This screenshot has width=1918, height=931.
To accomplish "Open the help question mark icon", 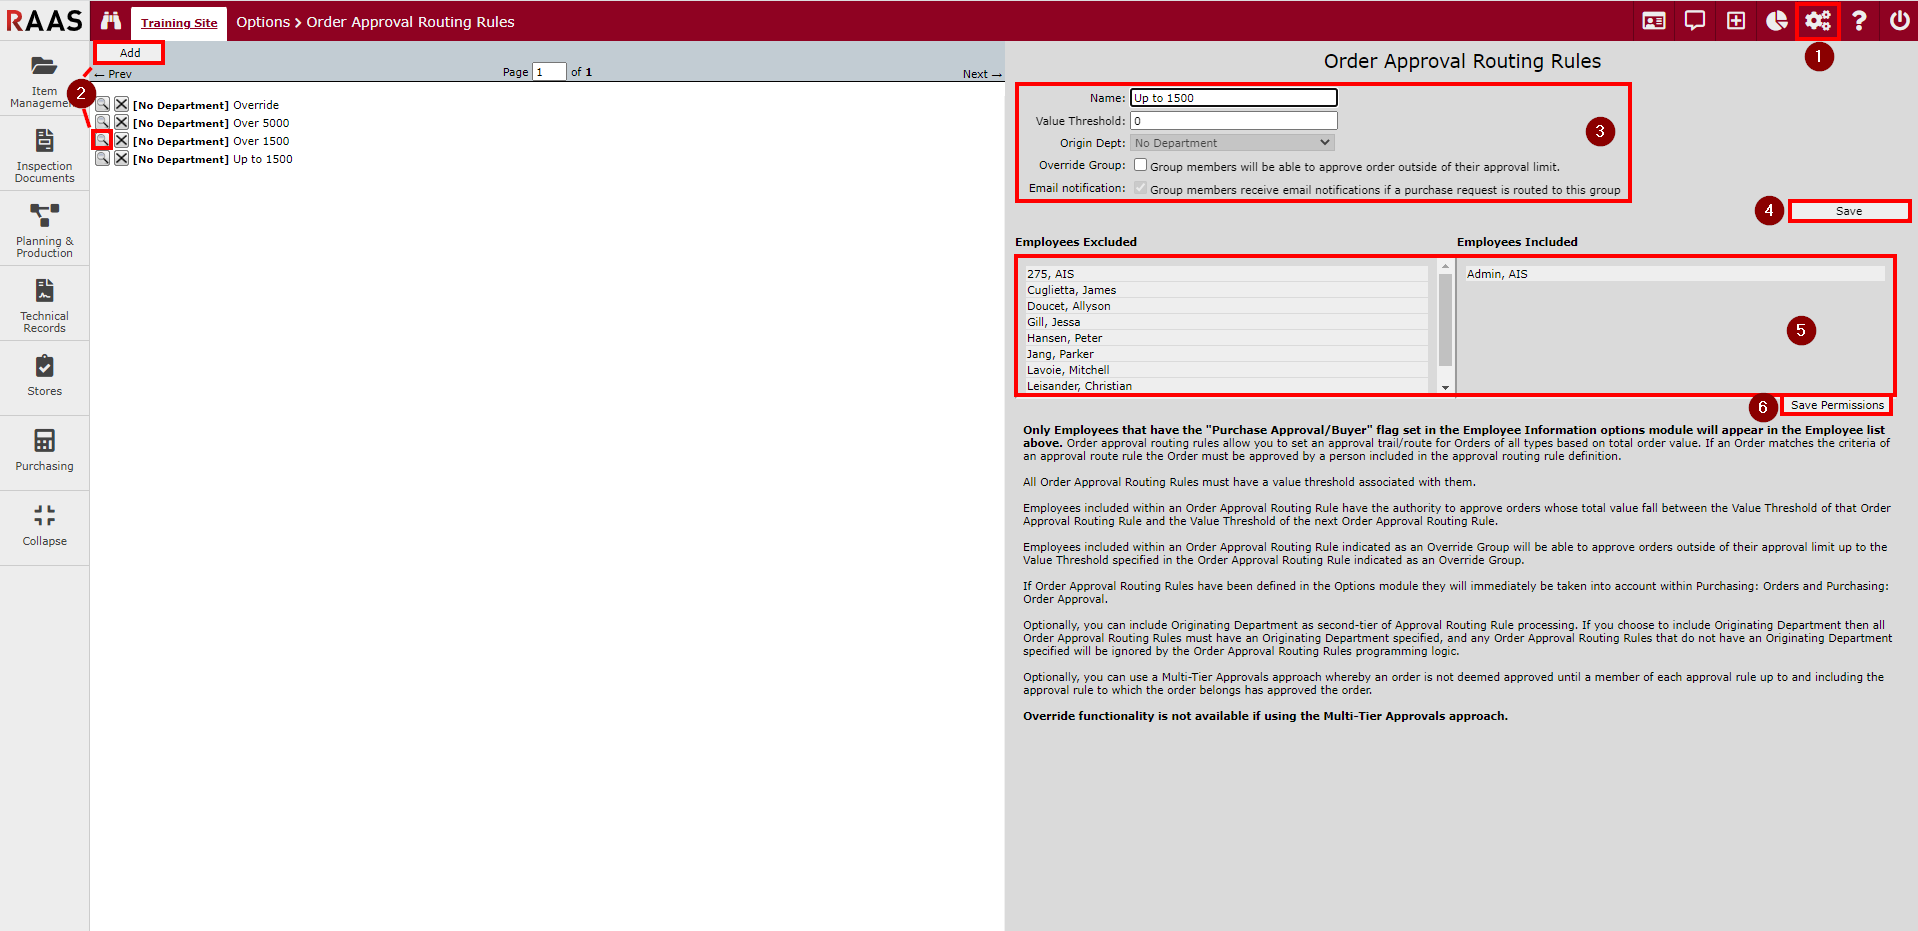I will click(x=1858, y=21).
